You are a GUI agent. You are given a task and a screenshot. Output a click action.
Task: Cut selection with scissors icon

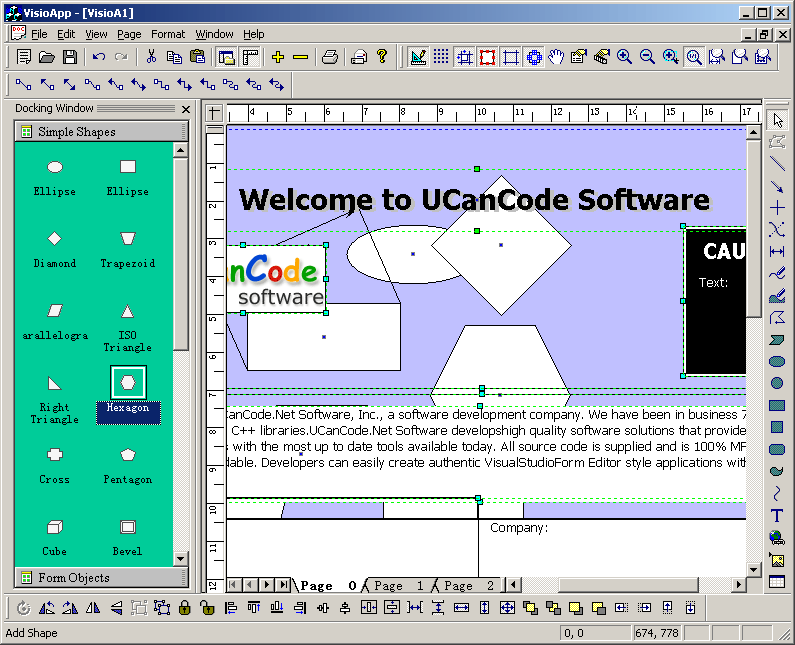pos(151,57)
